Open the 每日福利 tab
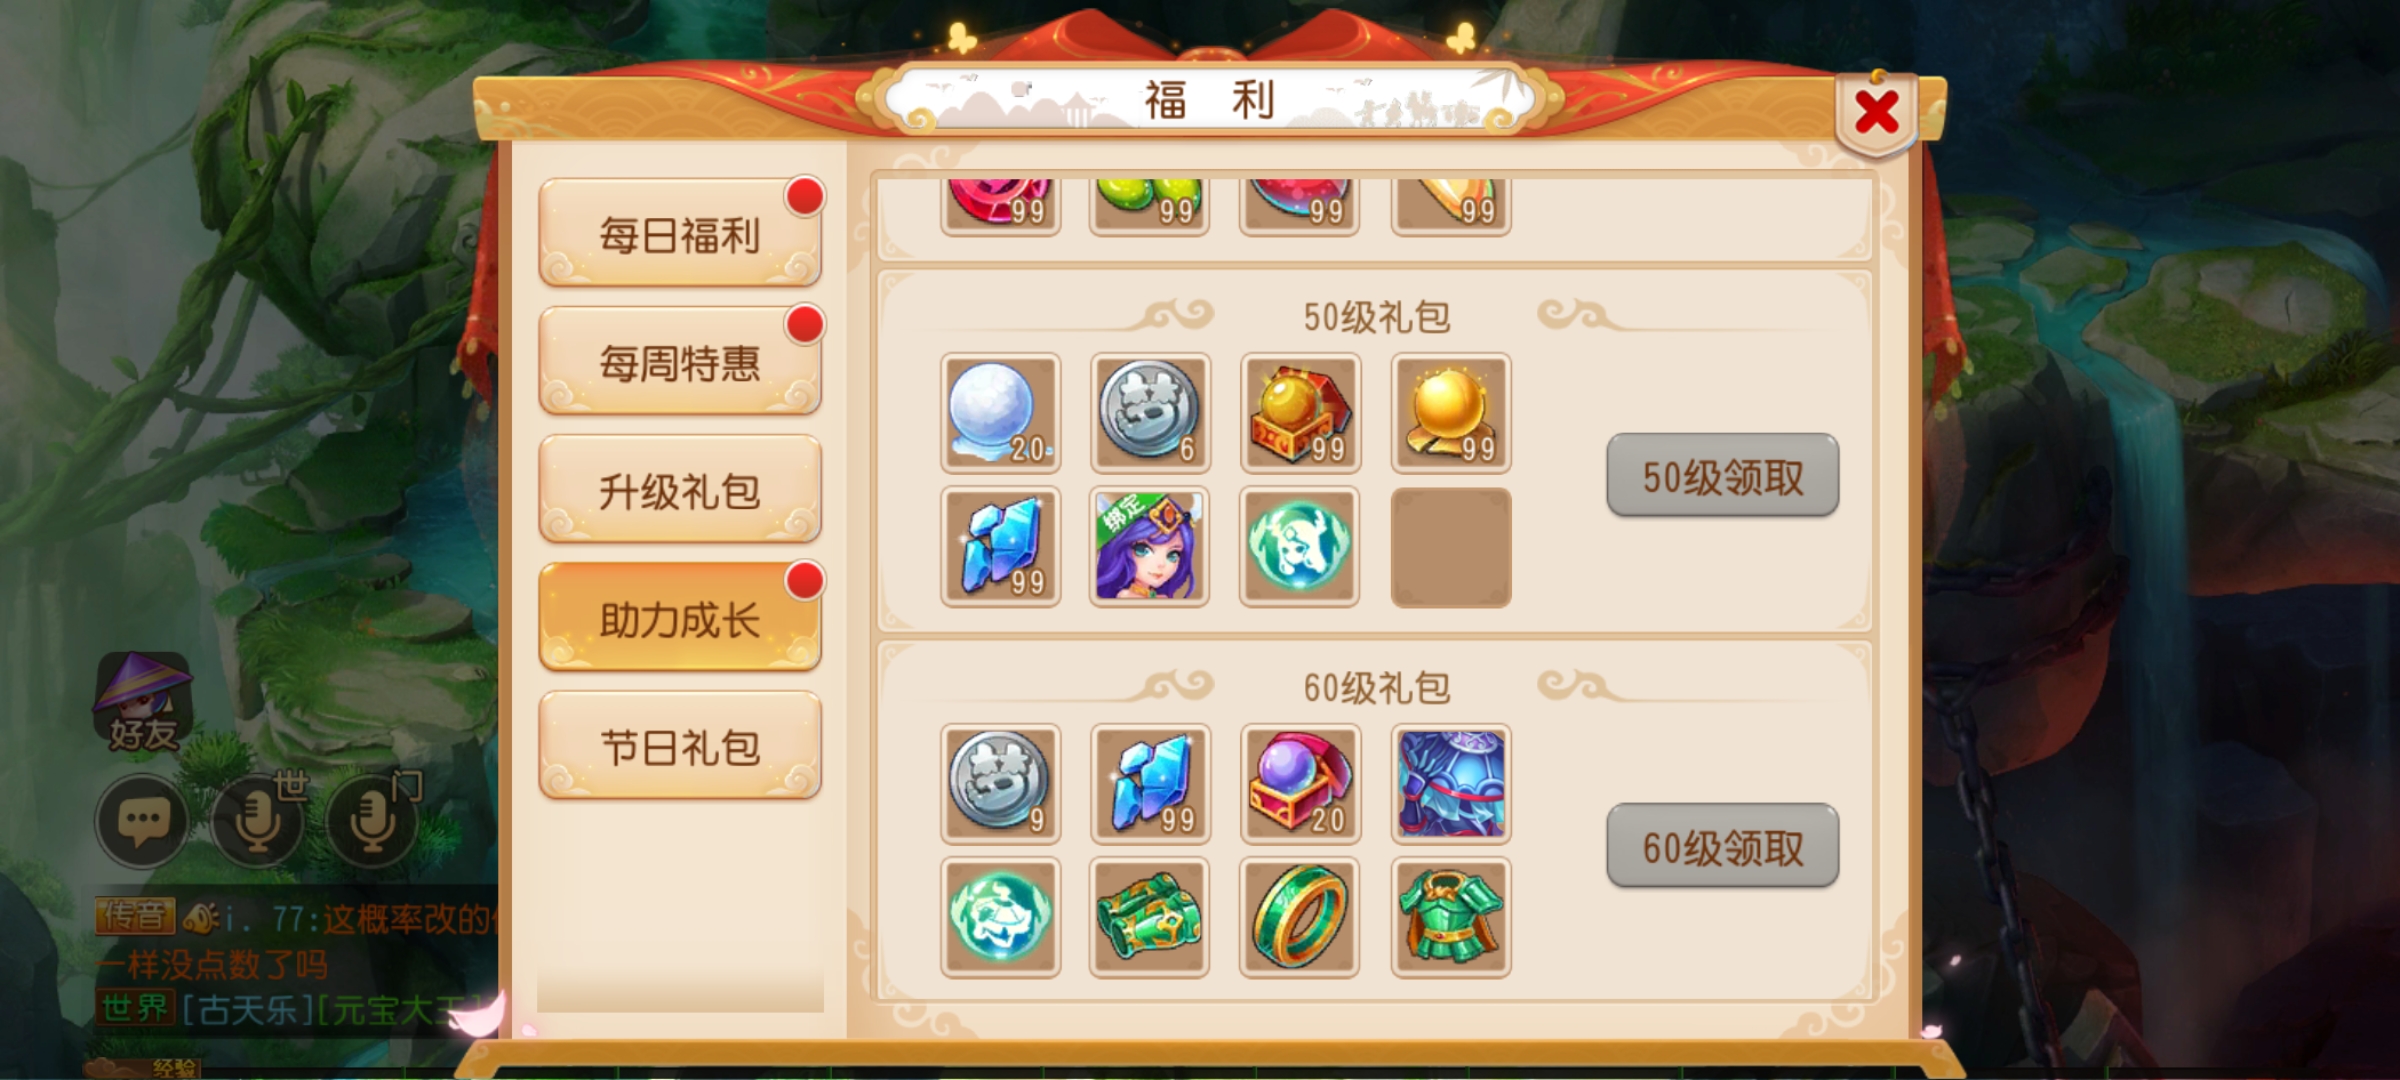Viewport: 2400px width, 1080px height. (x=680, y=233)
